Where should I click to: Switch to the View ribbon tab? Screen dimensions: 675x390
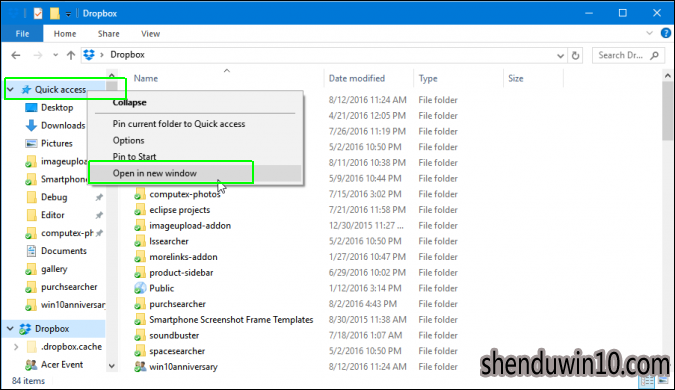pyautogui.click(x=151, y=34)
